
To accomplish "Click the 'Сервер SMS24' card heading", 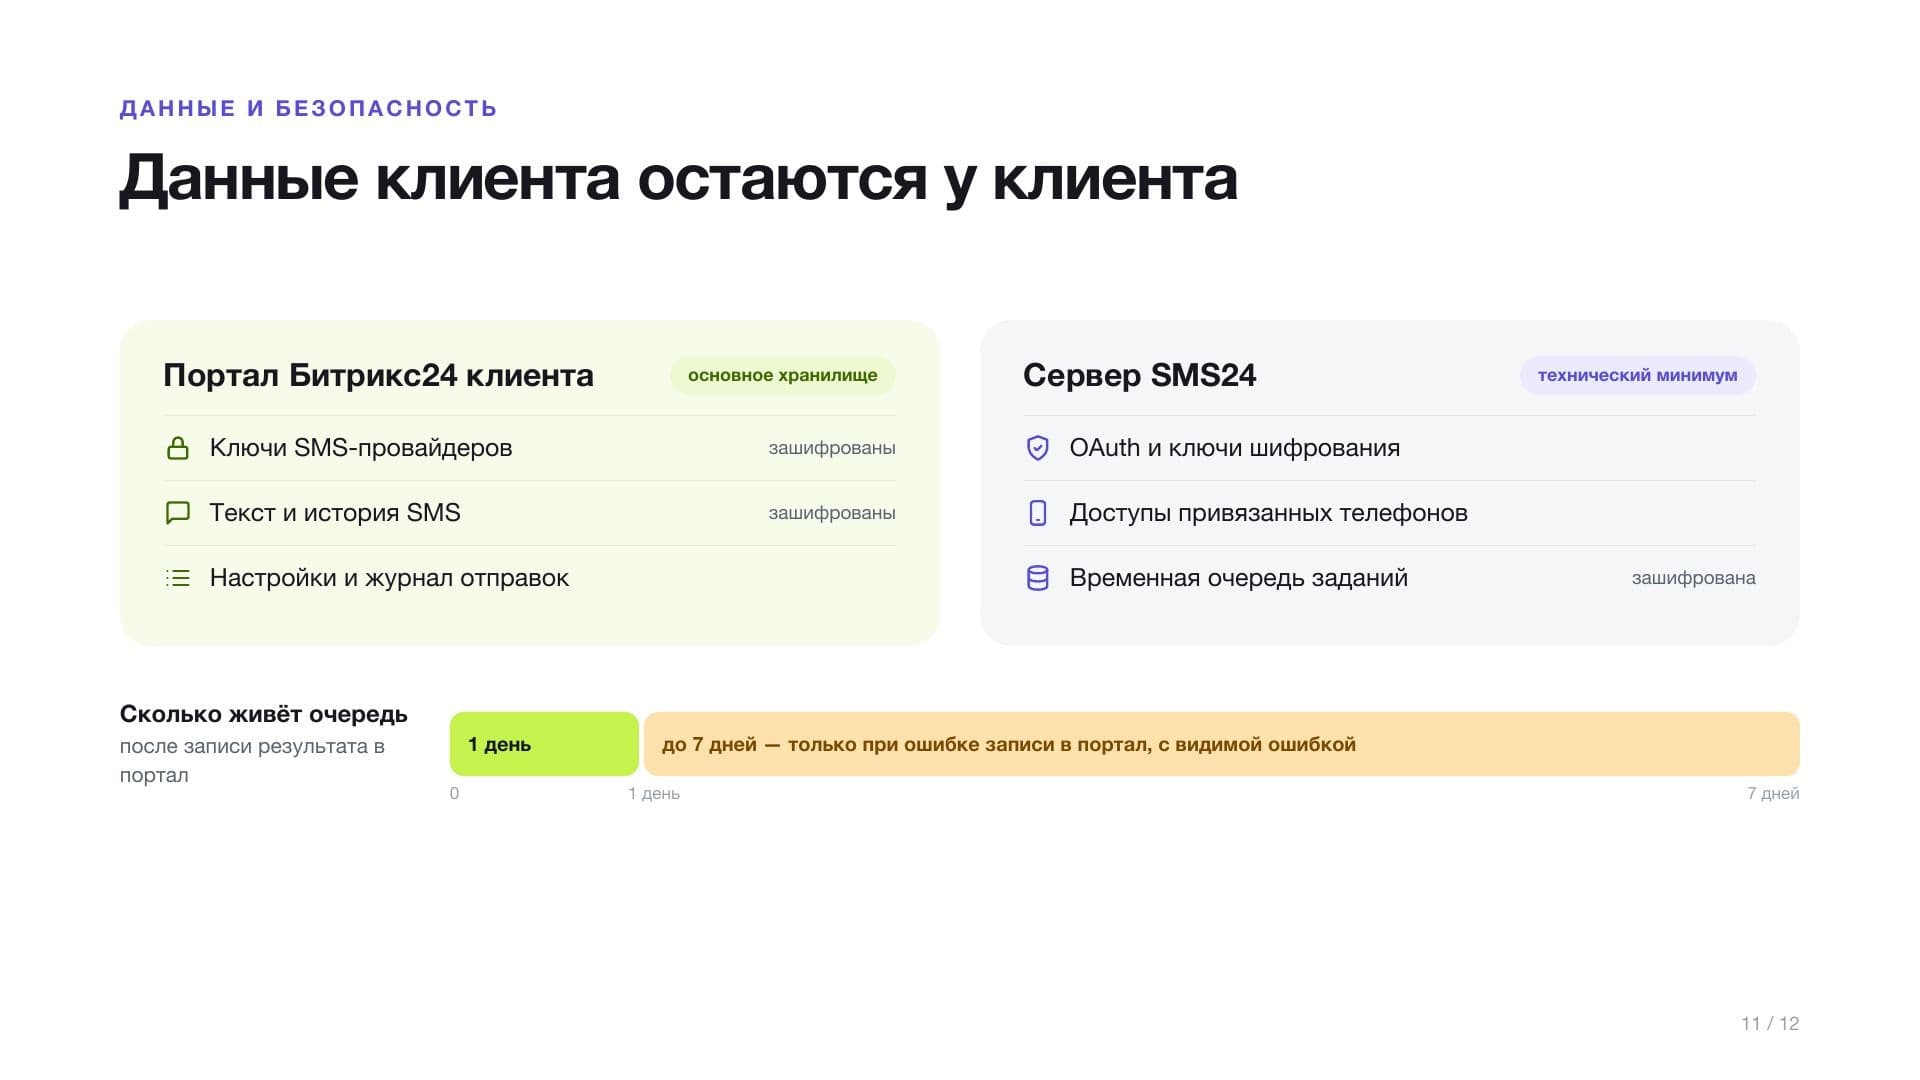I will click(1140, 375).
